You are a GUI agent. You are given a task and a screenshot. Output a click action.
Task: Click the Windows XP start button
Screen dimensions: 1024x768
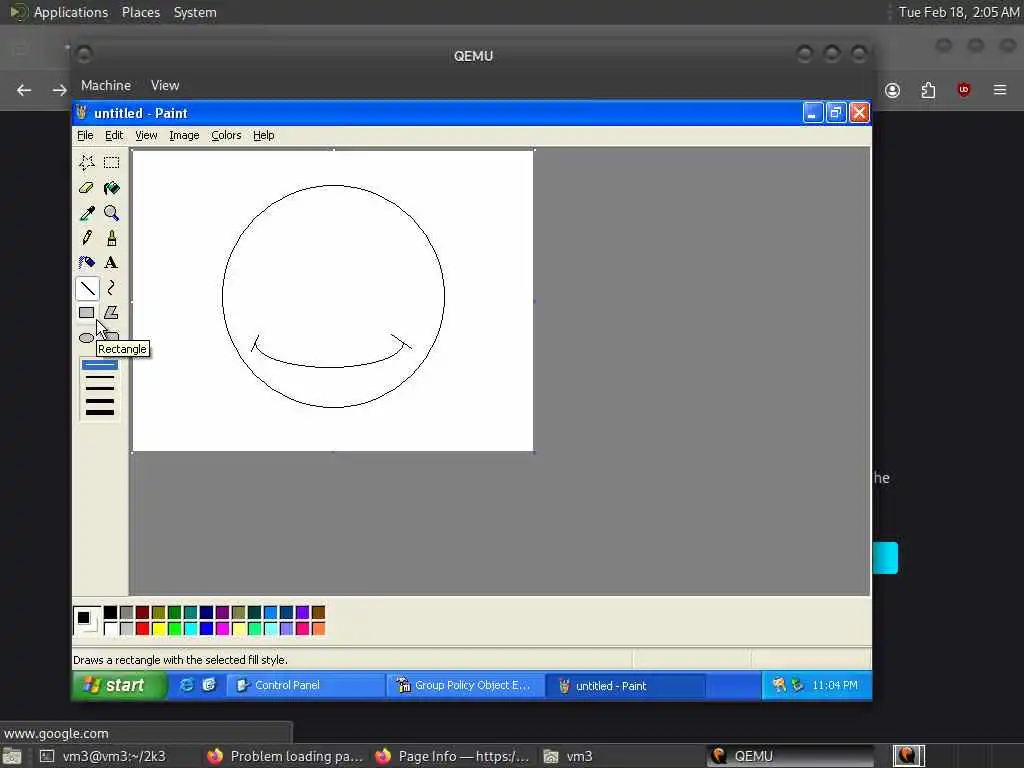click(119, 685)
